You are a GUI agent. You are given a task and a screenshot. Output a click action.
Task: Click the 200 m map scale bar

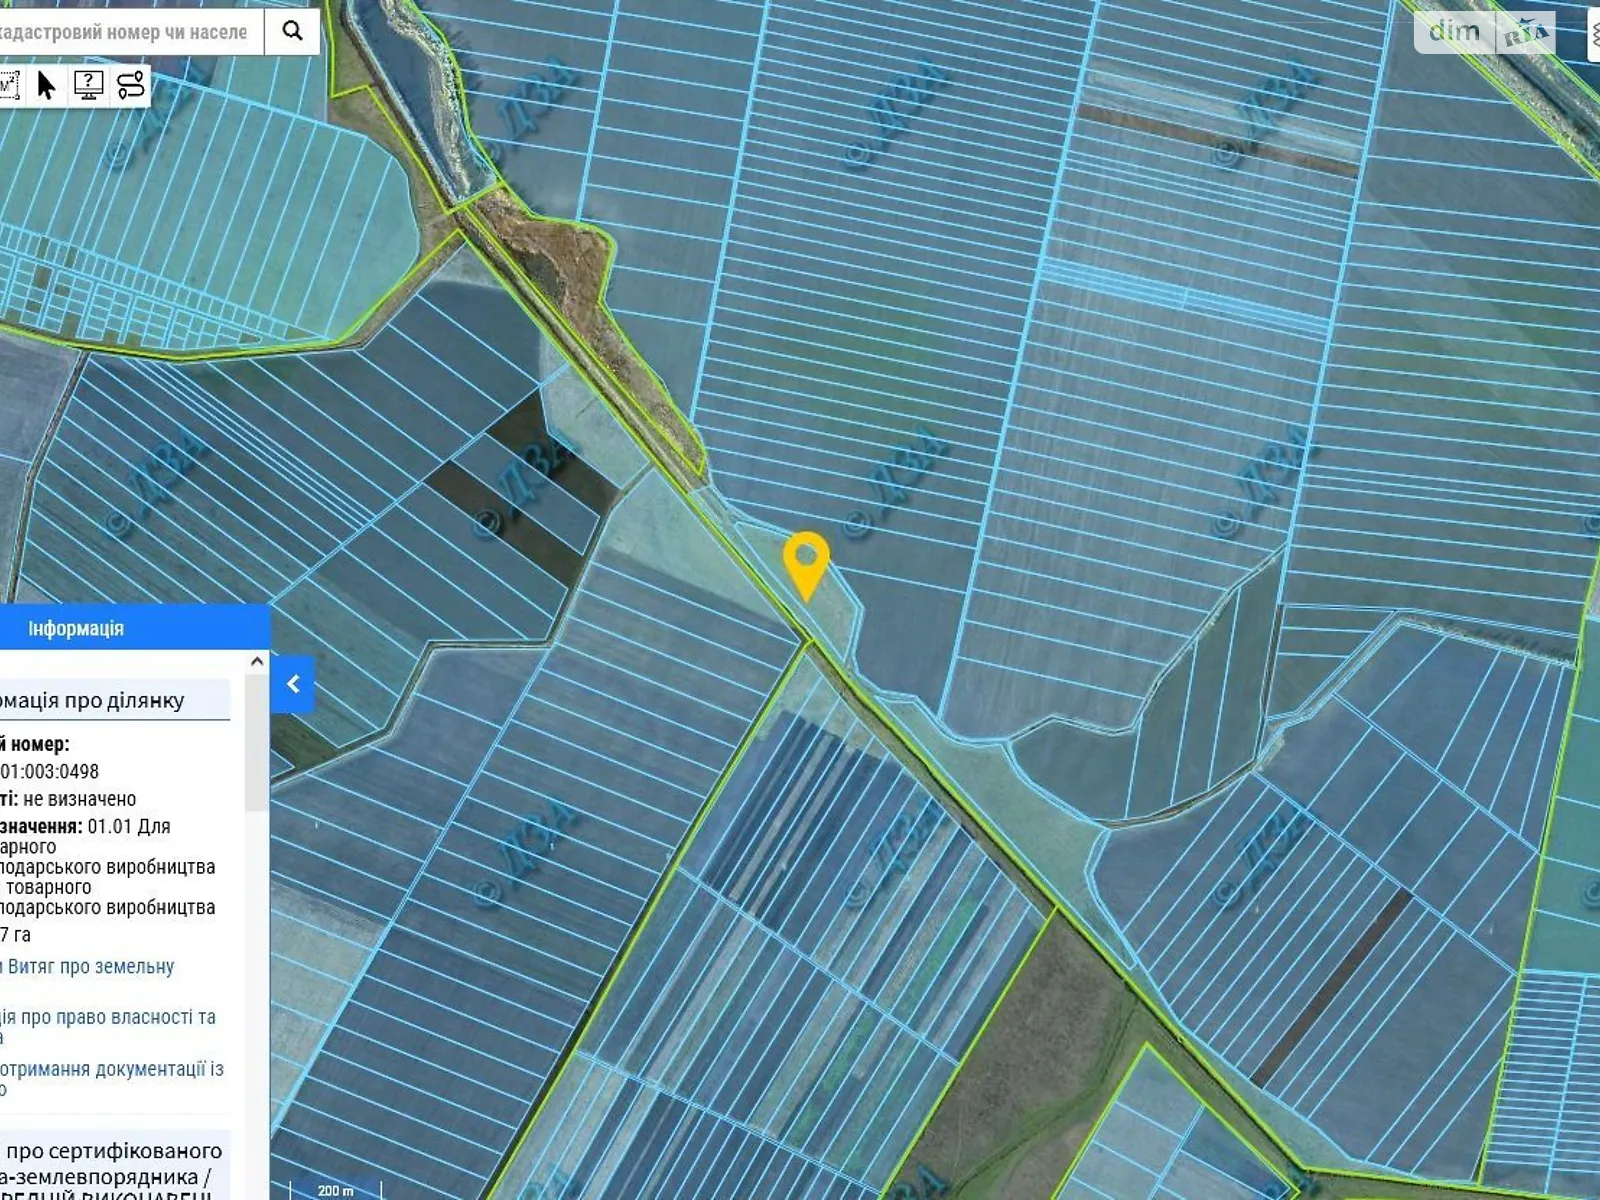pyautogui.click(x=335, y=1189)
